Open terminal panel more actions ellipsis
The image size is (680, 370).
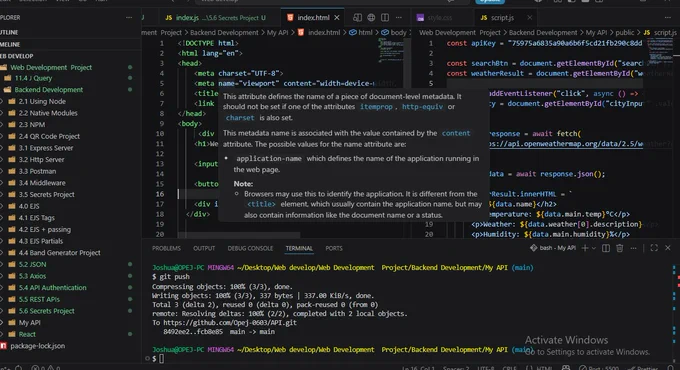click(x=634, y=248)
